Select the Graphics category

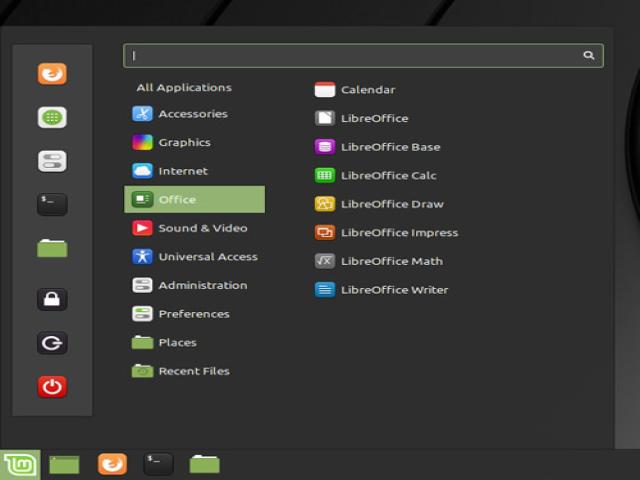tap(195, 142)
